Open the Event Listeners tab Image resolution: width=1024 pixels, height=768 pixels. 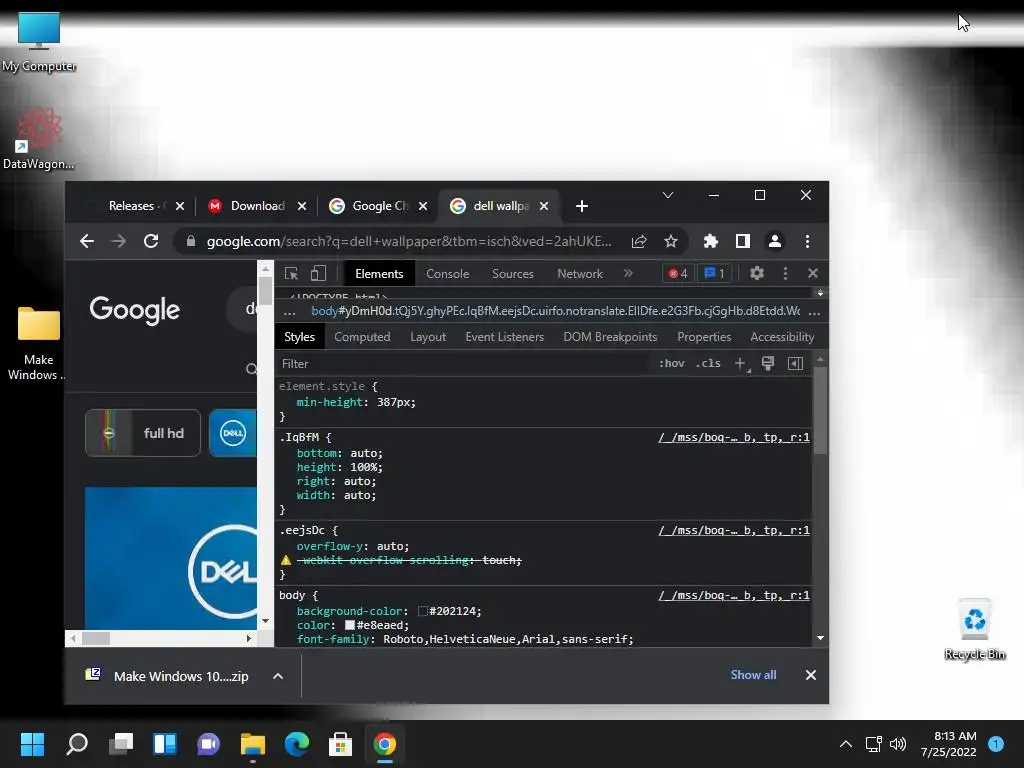click(504, 337)
